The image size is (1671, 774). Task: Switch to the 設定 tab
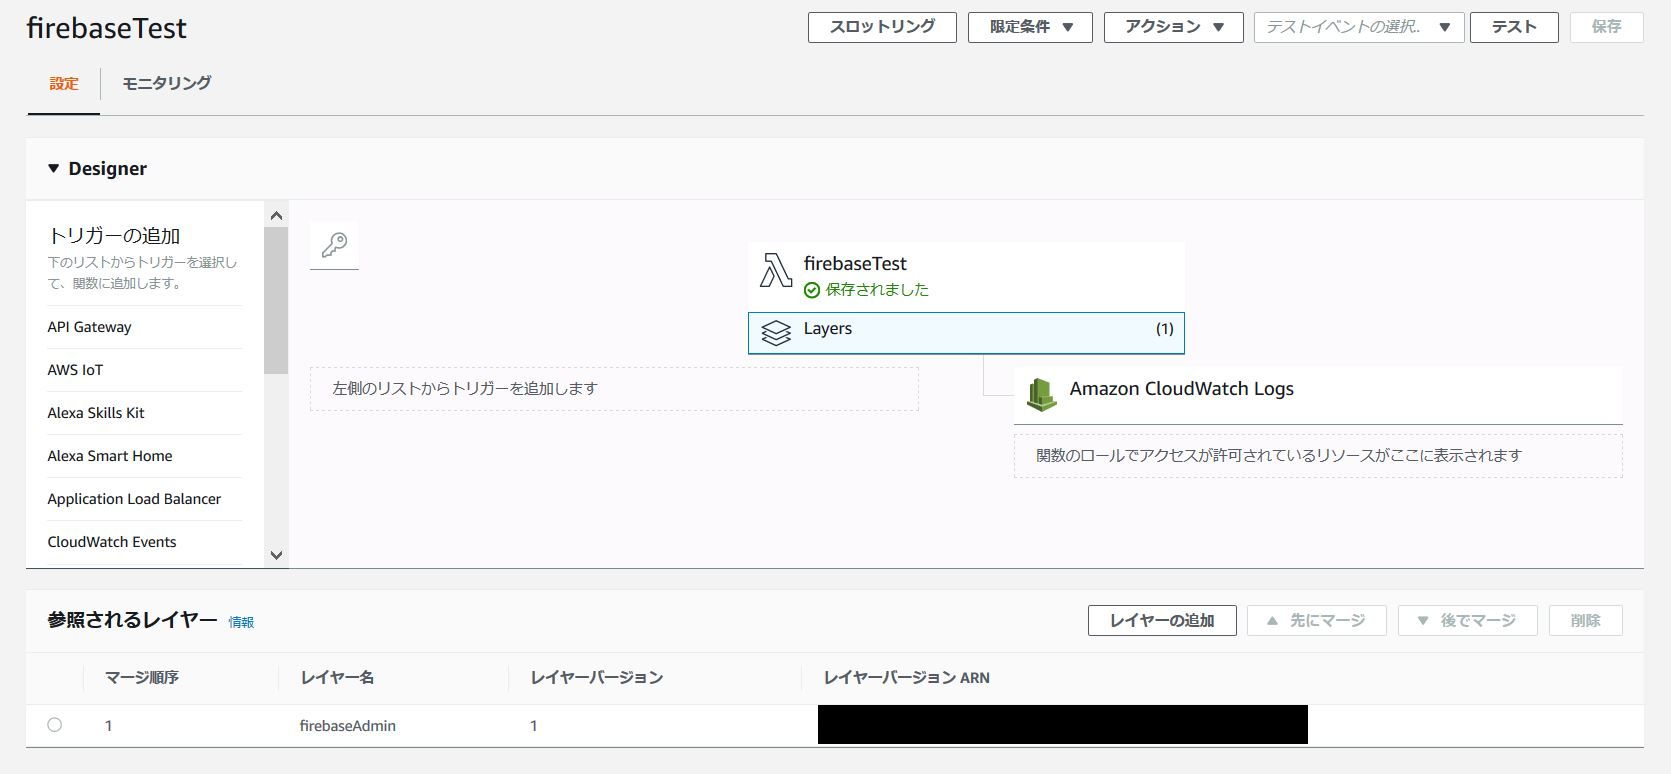[64, 84]
